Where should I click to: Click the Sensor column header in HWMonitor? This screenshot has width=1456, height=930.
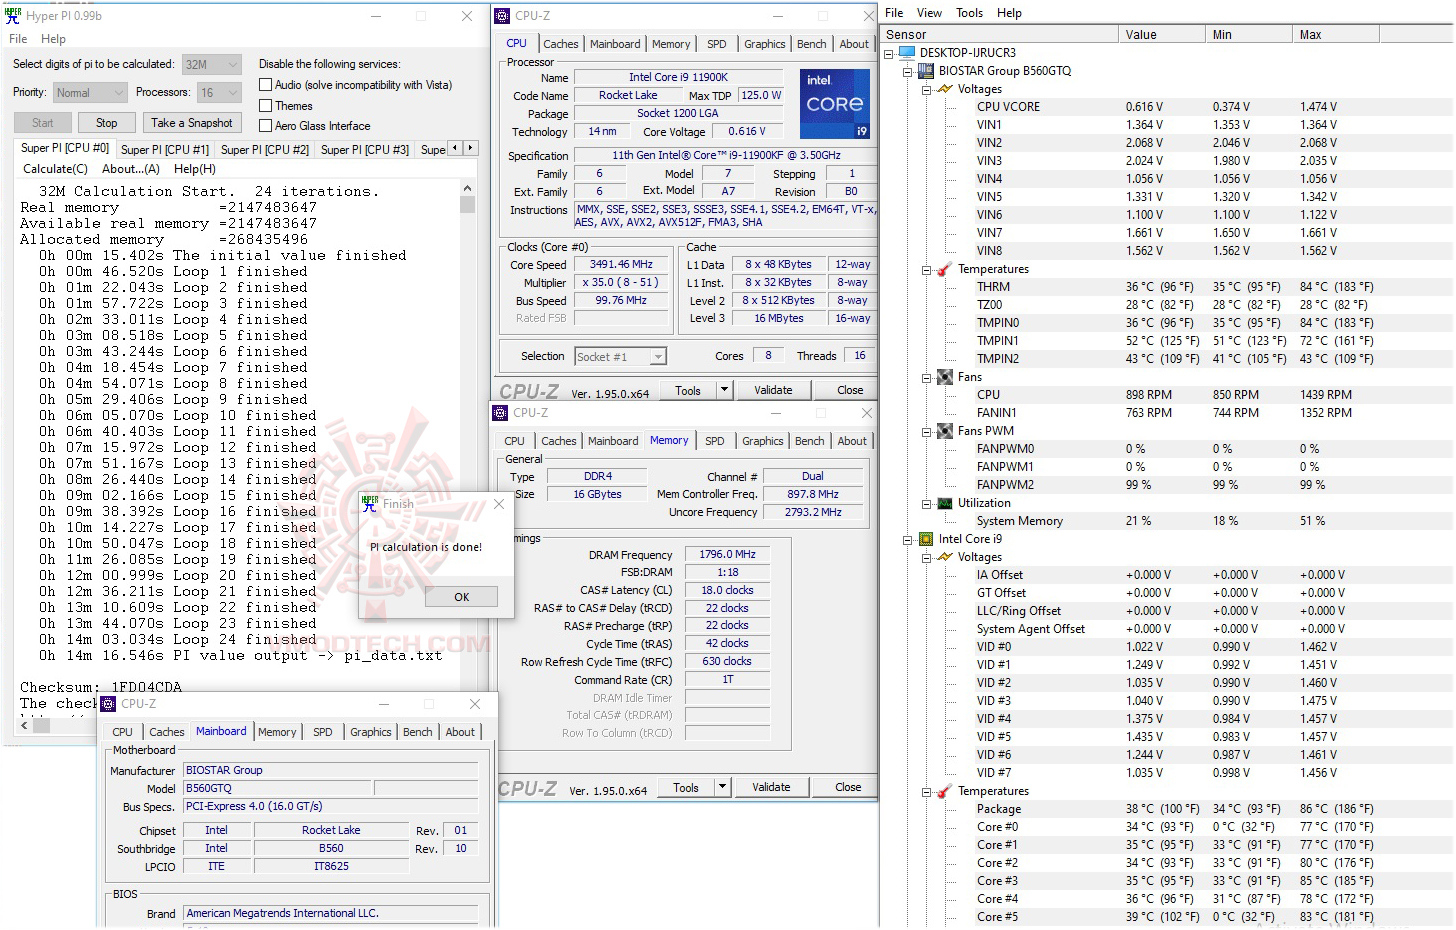[1000, 34]
